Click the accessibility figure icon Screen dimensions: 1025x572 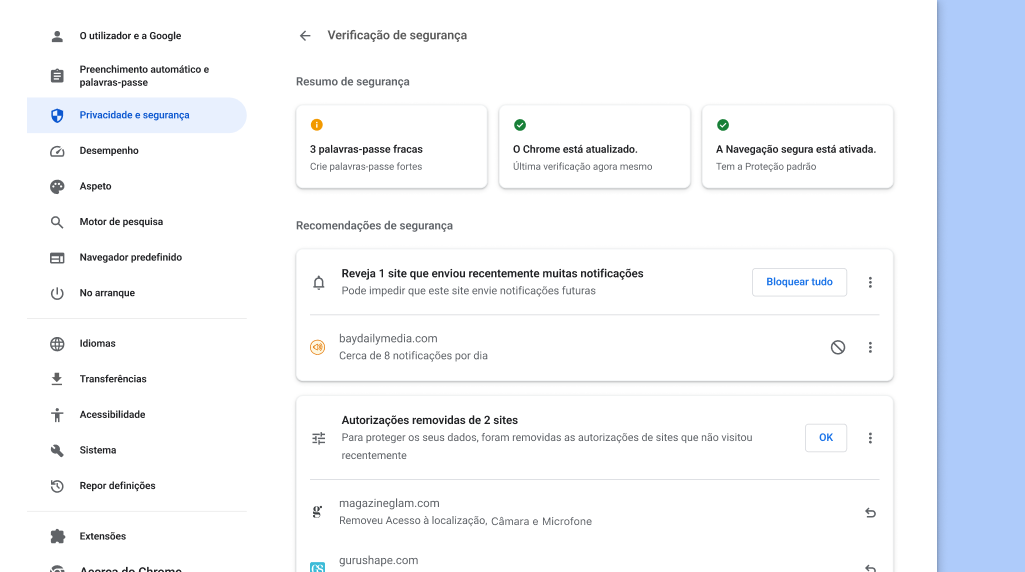pos(58,415)
